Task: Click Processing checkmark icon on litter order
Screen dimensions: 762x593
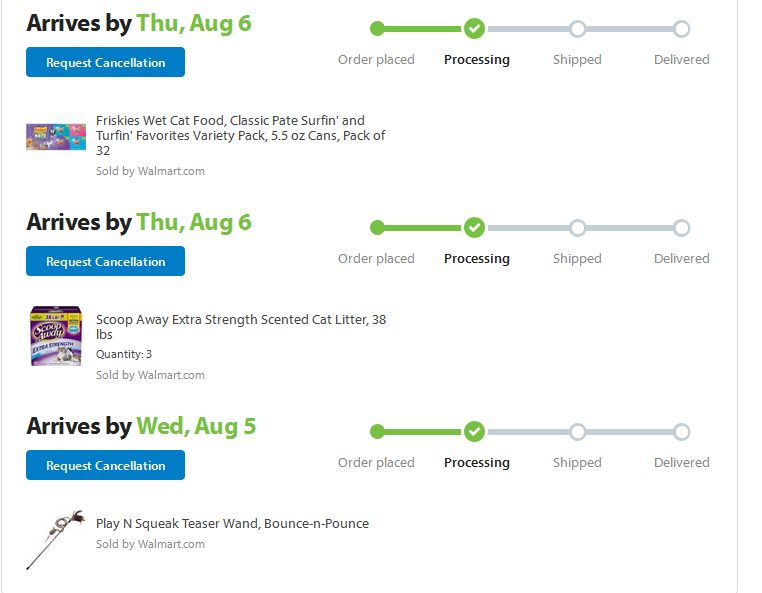Action: (475, 228)
